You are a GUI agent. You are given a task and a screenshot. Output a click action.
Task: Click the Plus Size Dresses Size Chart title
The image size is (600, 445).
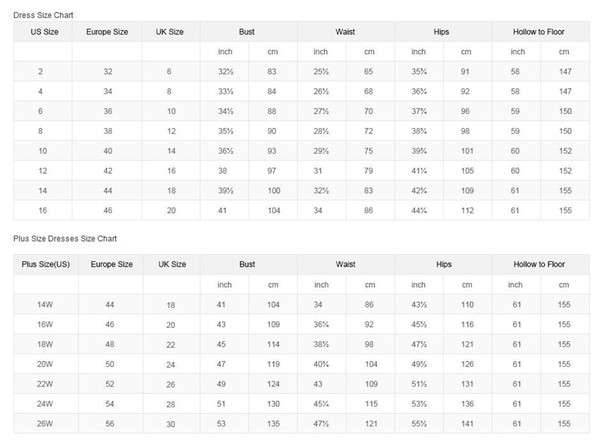[x=65, y=238]
